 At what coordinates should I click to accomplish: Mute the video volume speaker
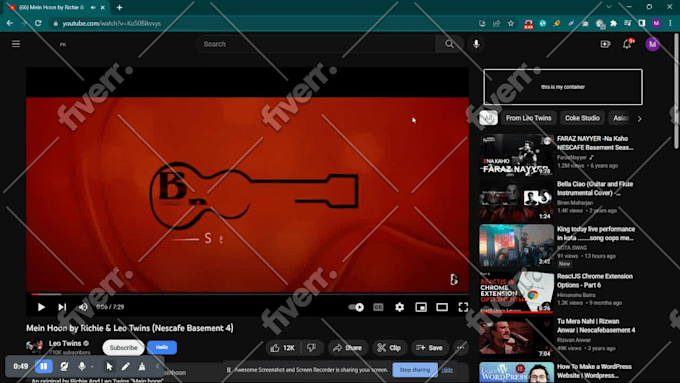83,307
